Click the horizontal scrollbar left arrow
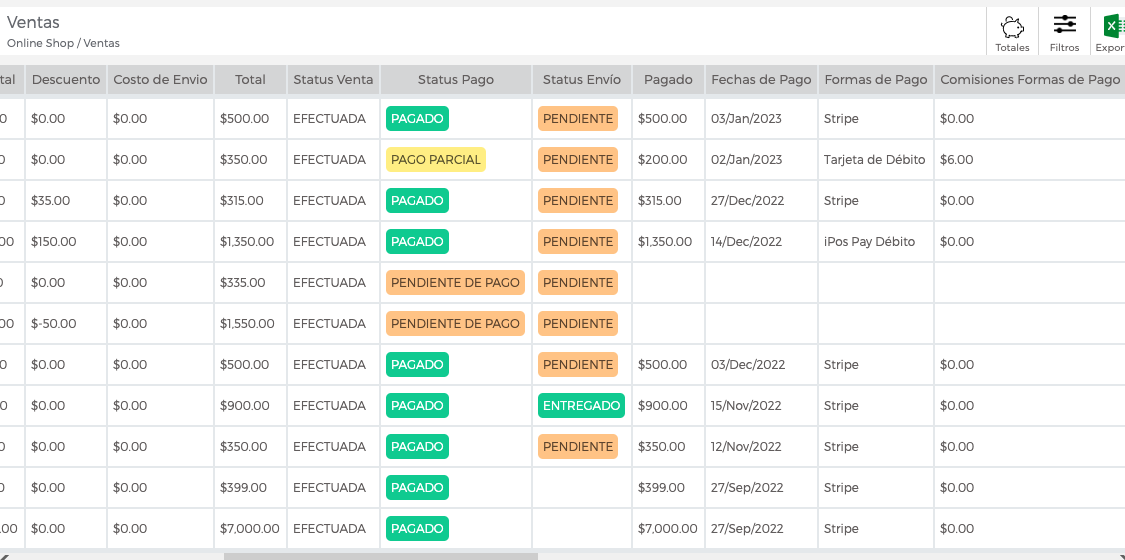 coord(4,556)
